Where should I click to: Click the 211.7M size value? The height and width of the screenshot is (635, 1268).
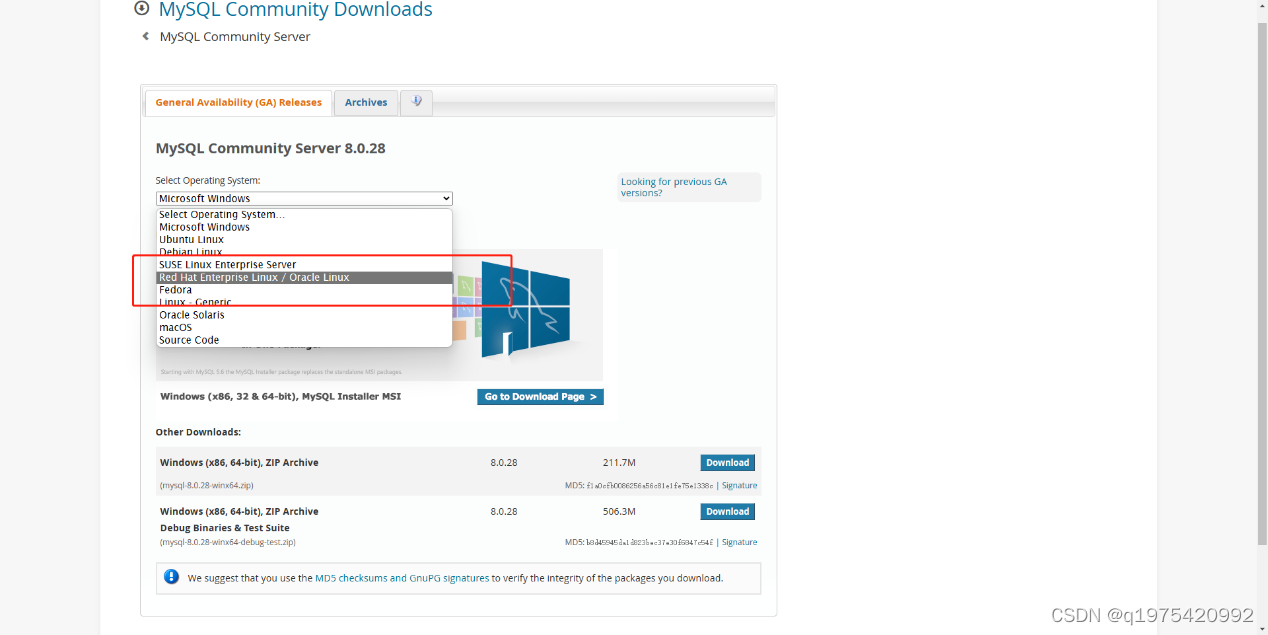coord(619,463)
